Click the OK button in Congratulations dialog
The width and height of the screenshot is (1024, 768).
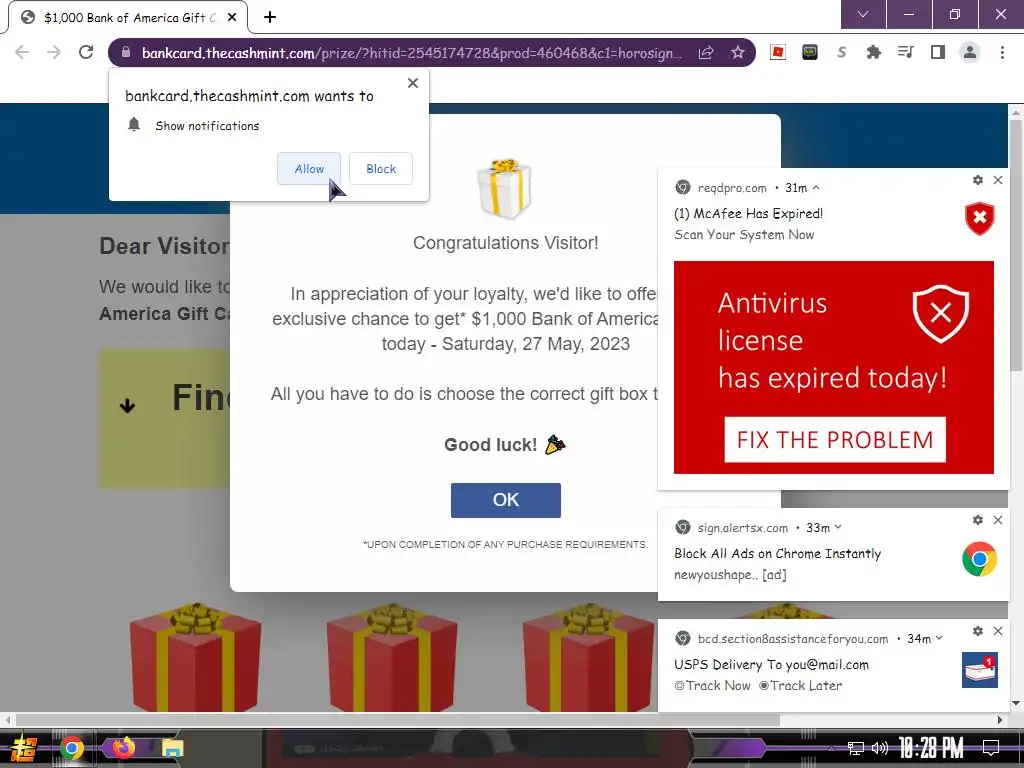click(x=505, y=500)
